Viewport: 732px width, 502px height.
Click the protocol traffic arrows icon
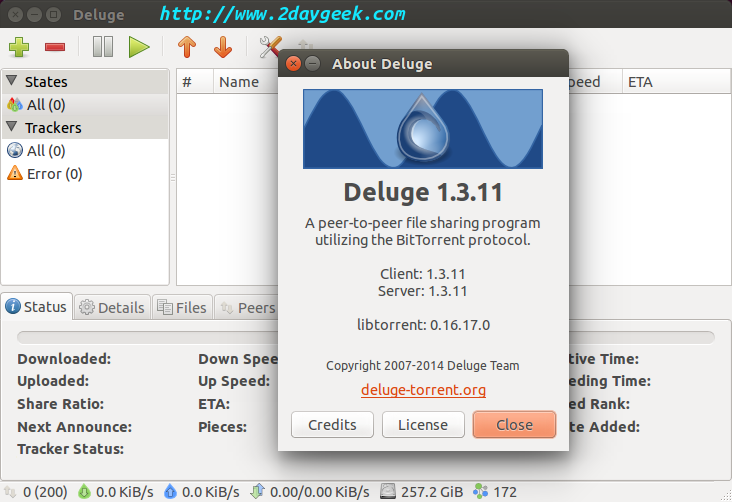point(257,491)
